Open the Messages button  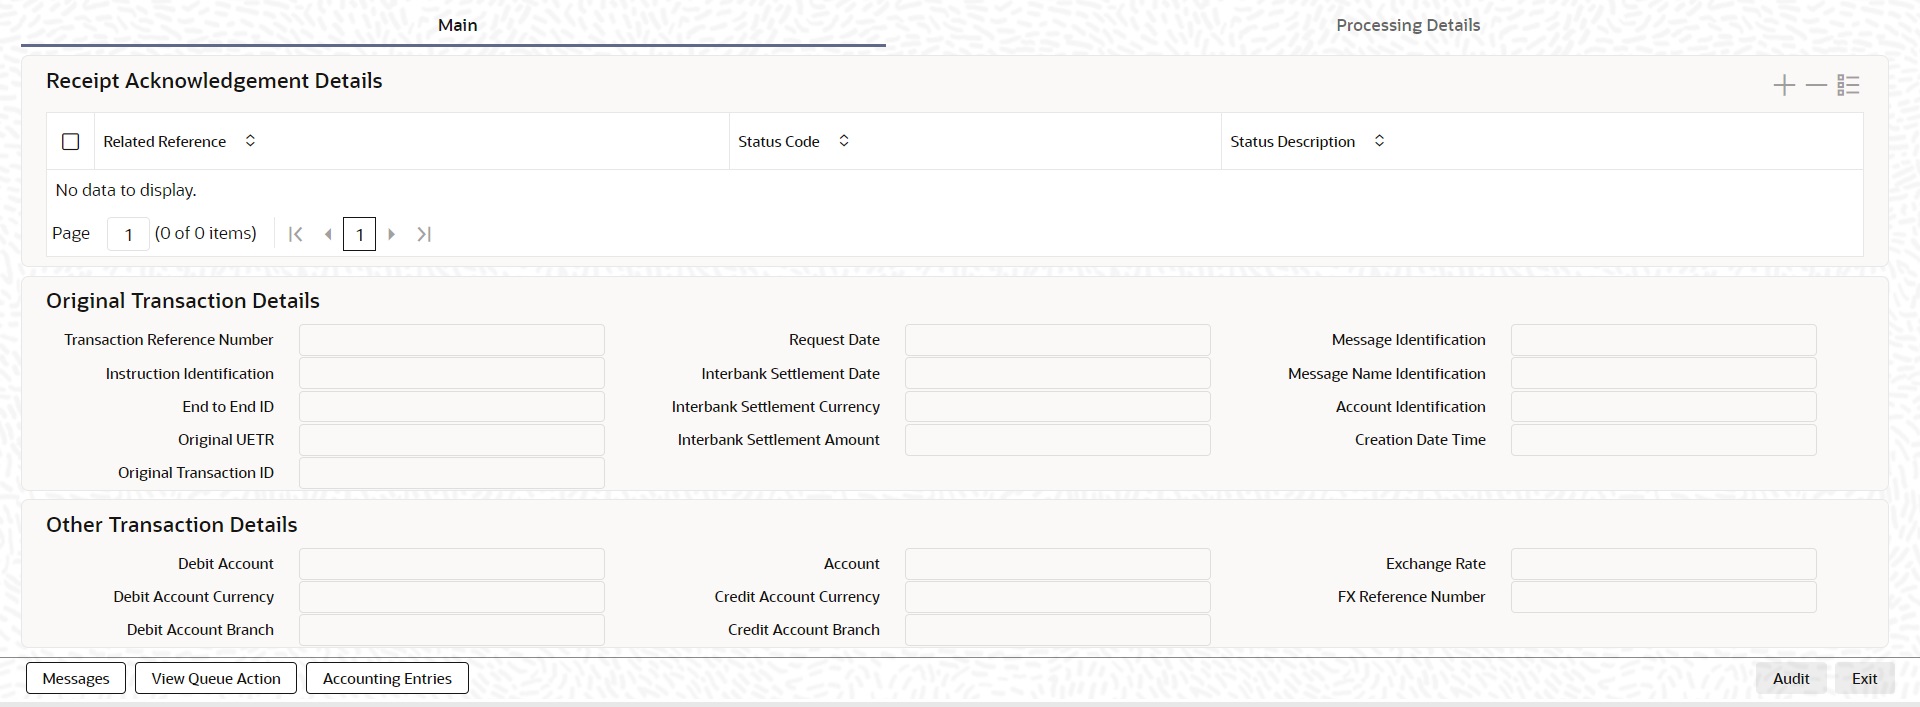coord(76,678)
